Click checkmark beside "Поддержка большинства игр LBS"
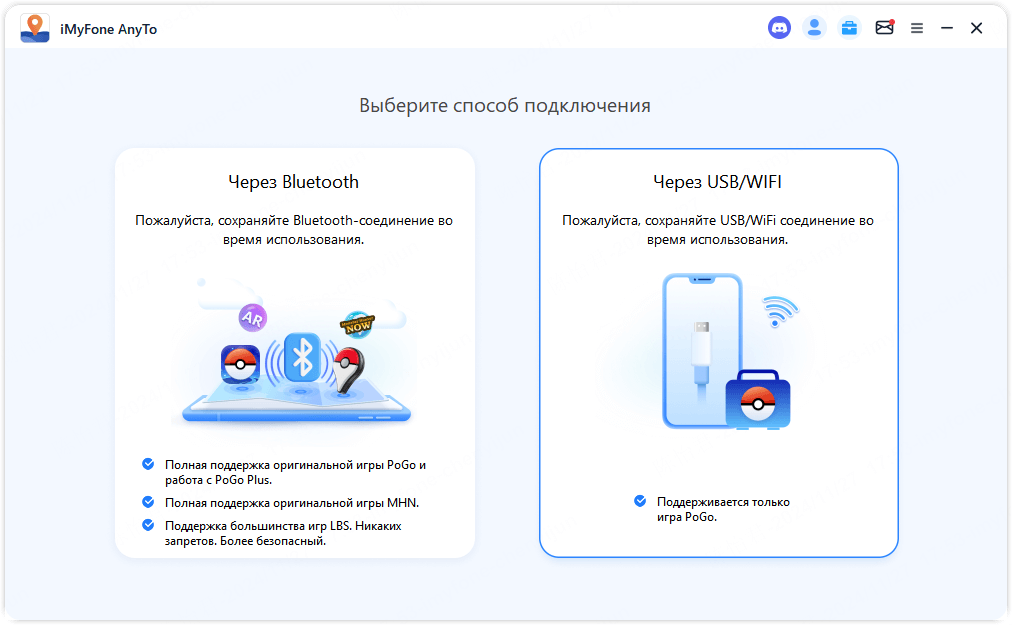This screenshot has width=1012, height=625. (x=148, y=525)
